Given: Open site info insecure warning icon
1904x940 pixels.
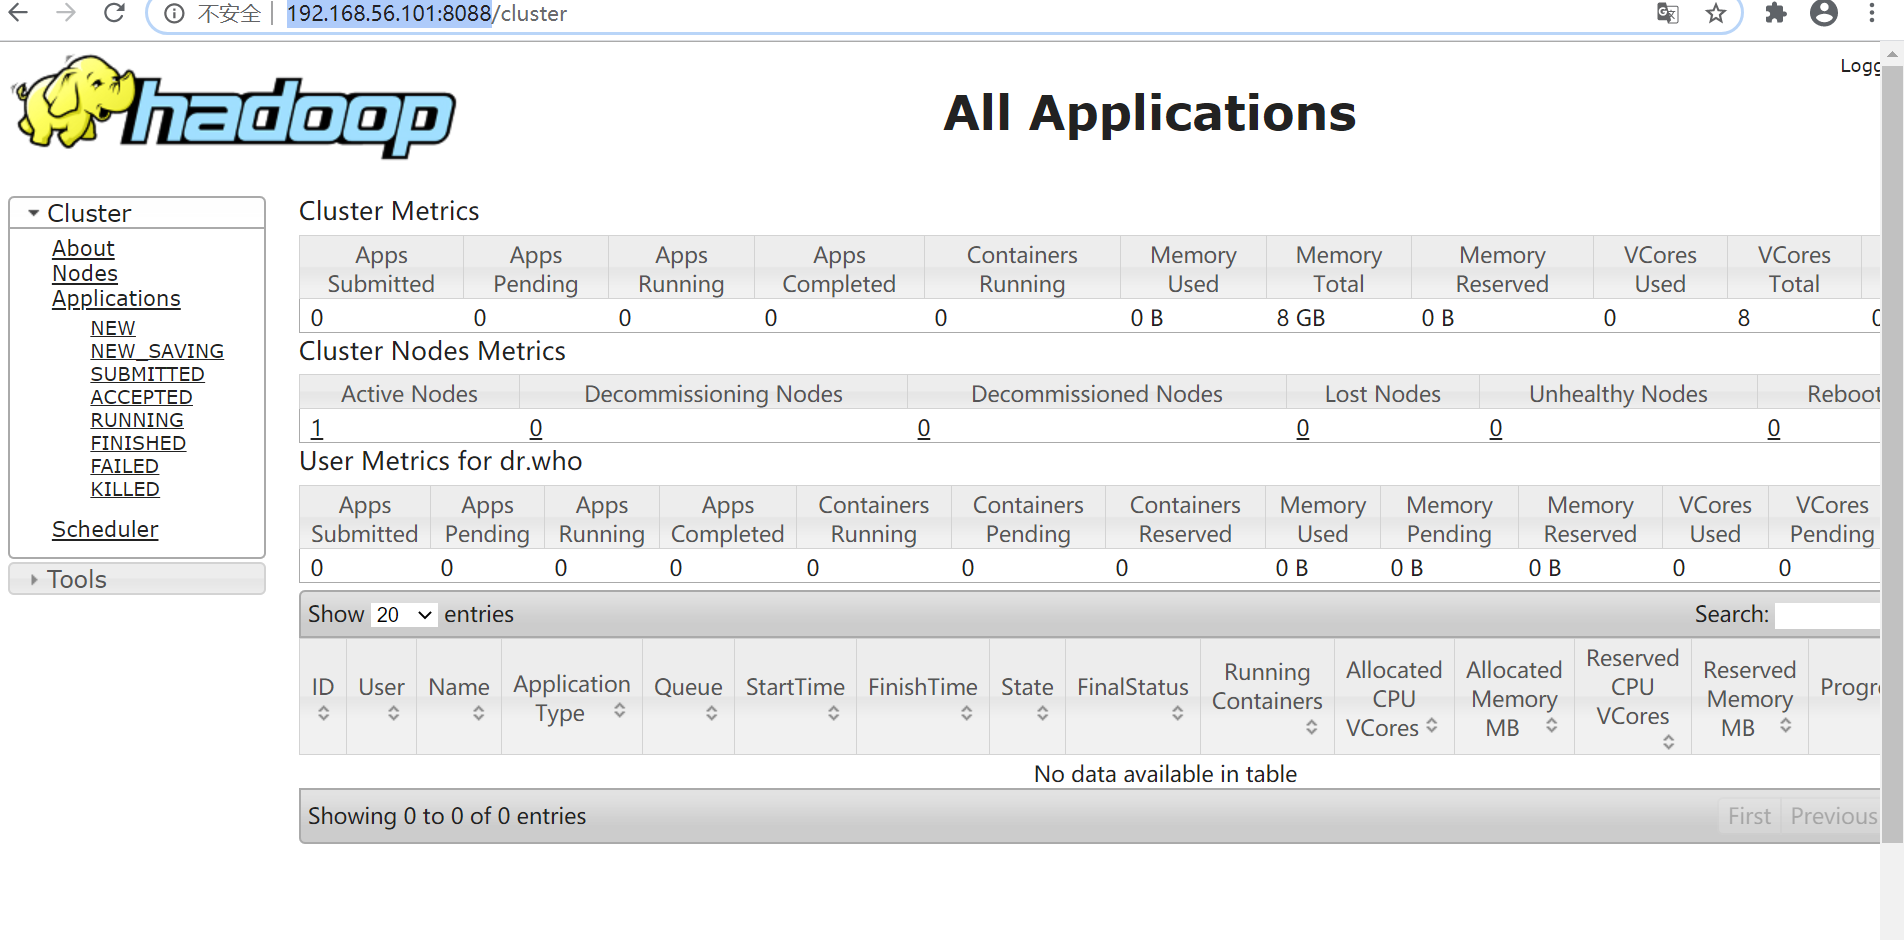Looking at the screenshot, I should point(174,14).
